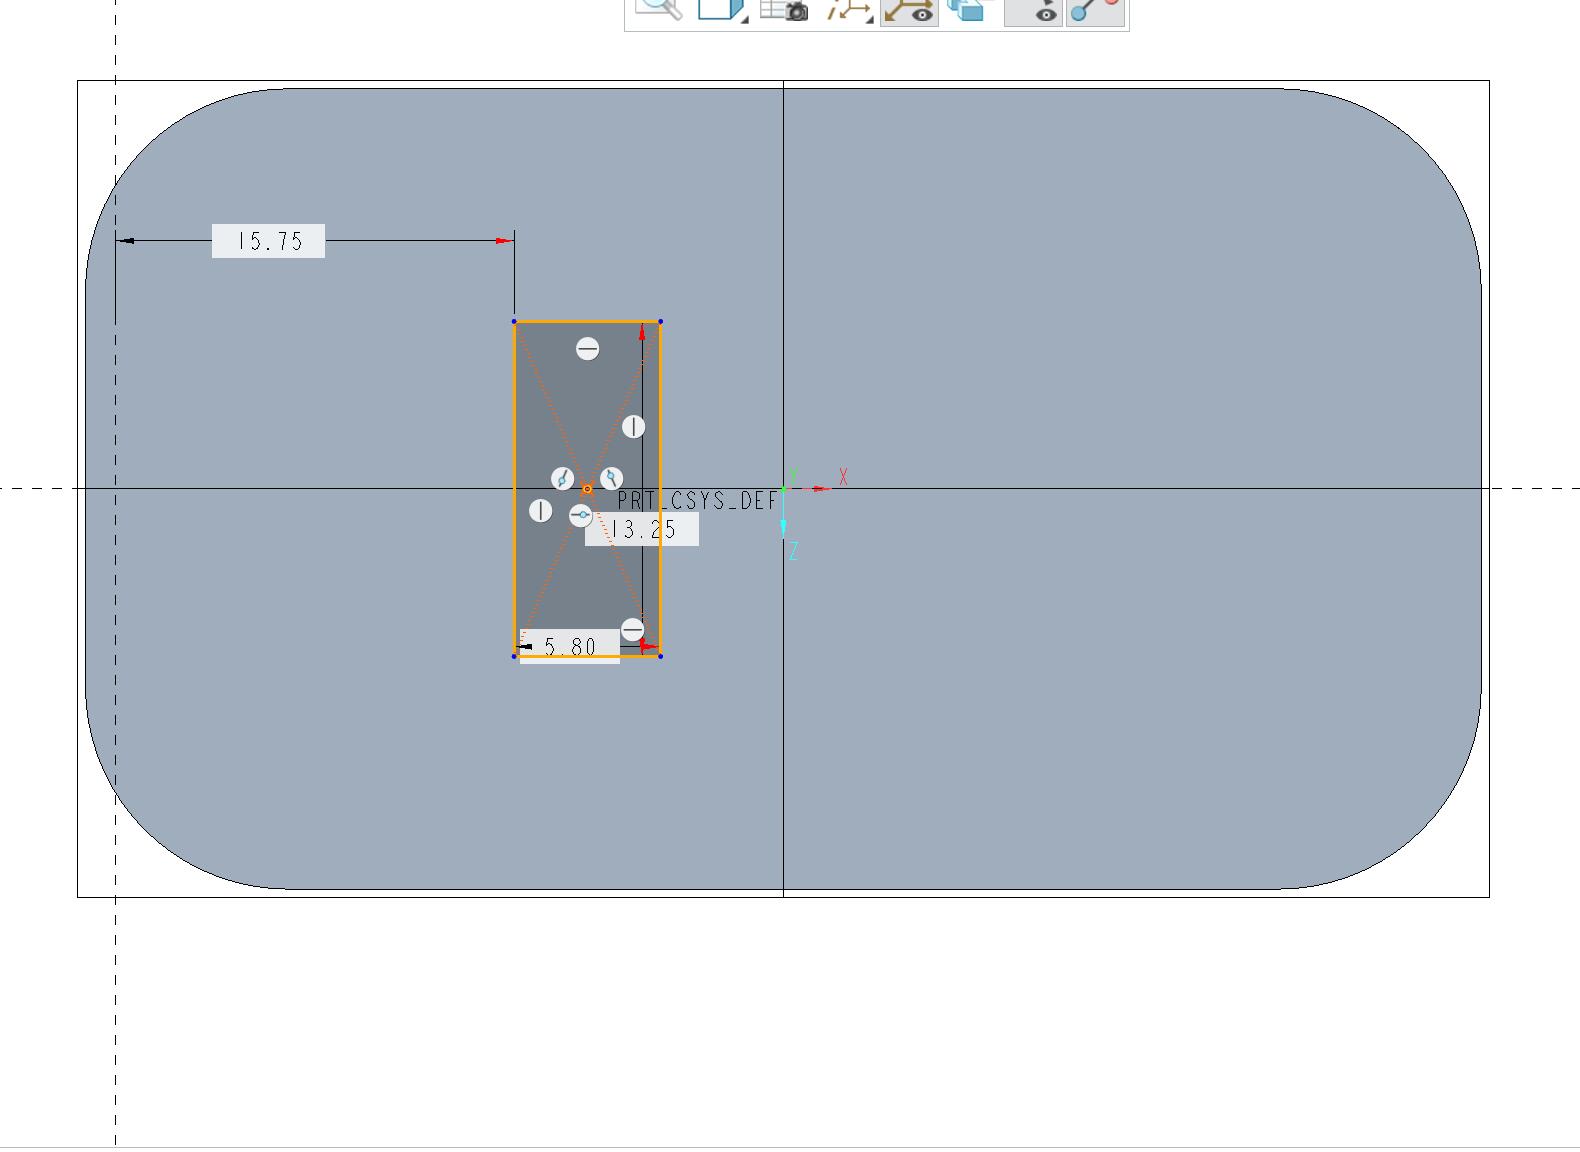
Task: Select top-left vertex of orange rectangle
Action: [x=515, y=322]
